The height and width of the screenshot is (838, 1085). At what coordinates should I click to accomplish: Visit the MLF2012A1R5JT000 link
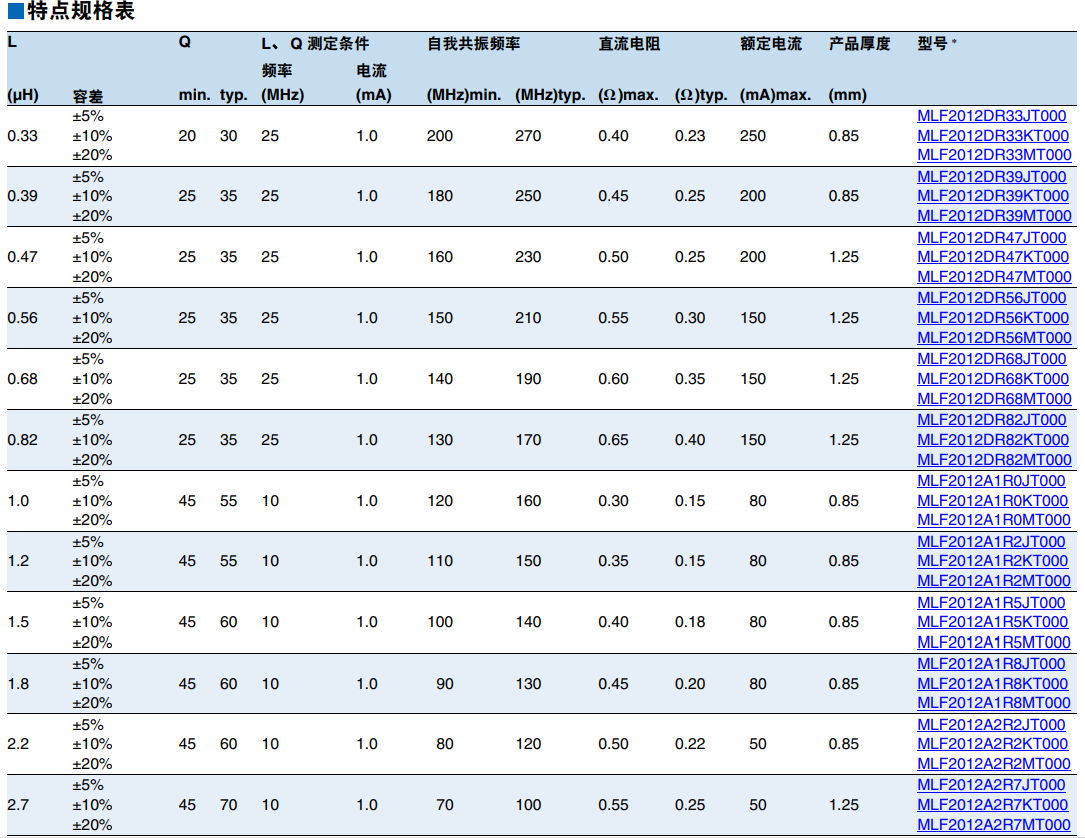coord(991,602)
